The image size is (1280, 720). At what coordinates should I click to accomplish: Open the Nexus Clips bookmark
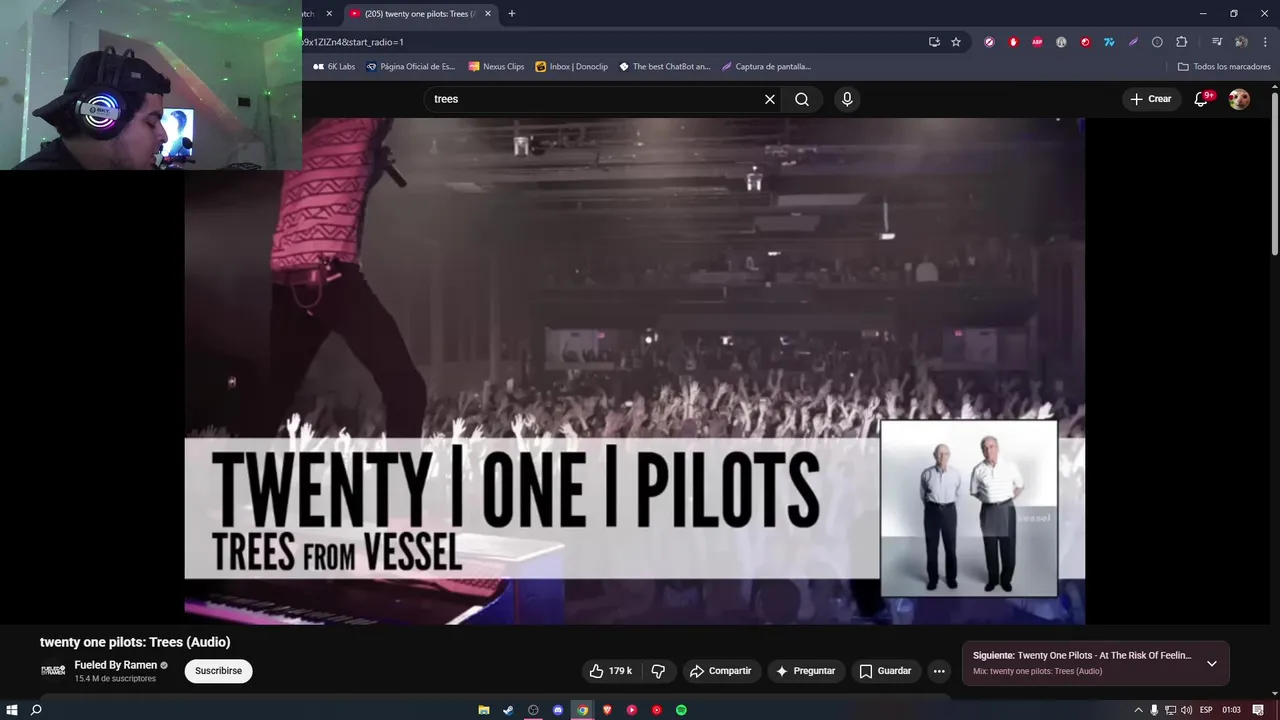[496, 67]
